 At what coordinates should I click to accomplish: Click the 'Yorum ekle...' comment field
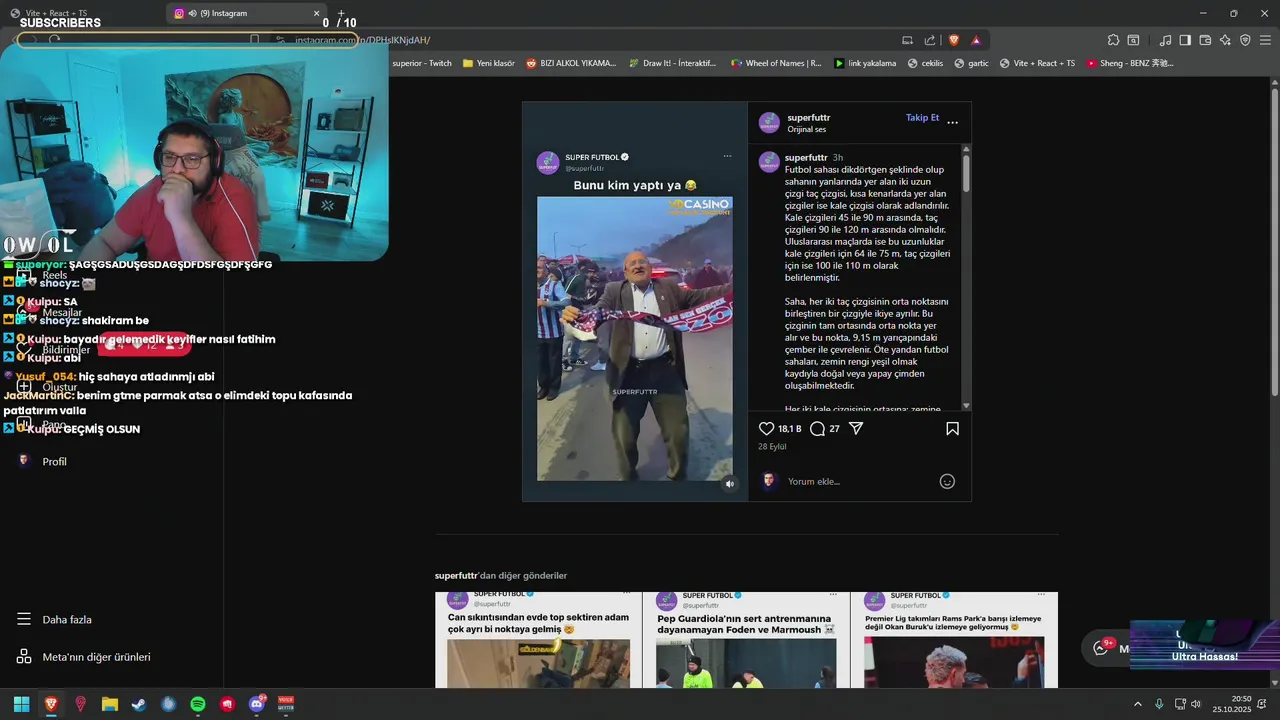pos(860,482)
